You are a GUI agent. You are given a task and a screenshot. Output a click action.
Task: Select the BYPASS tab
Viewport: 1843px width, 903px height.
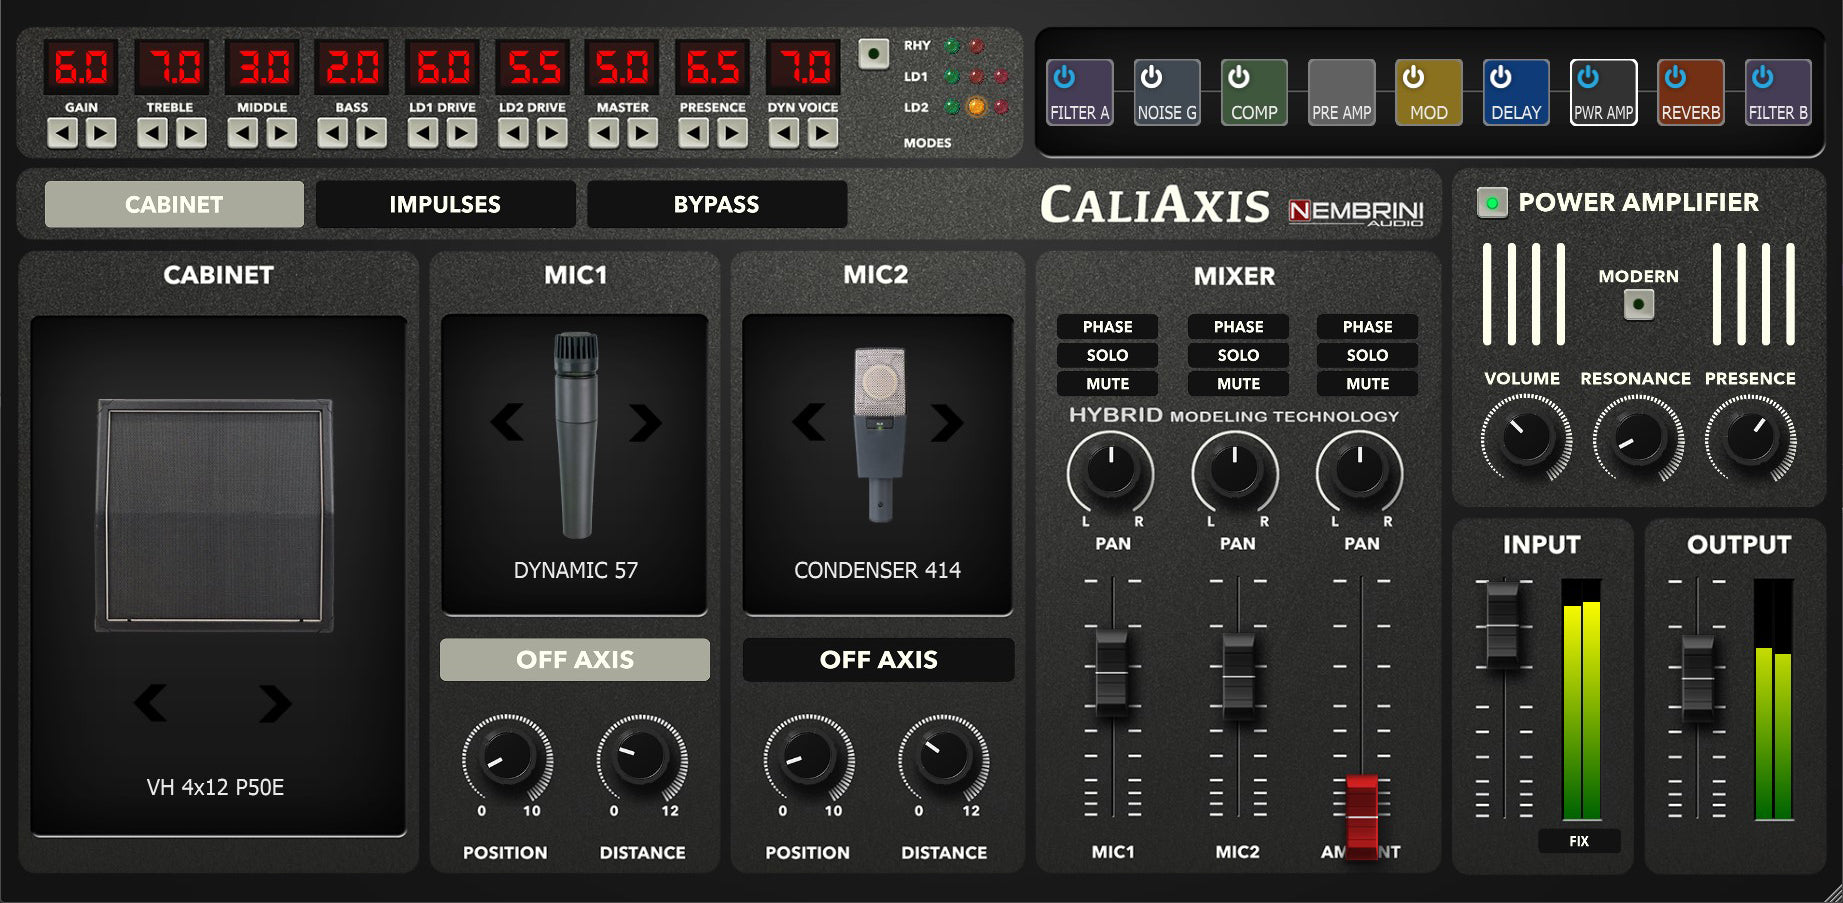pyautogui.click(x=716, y=204)
